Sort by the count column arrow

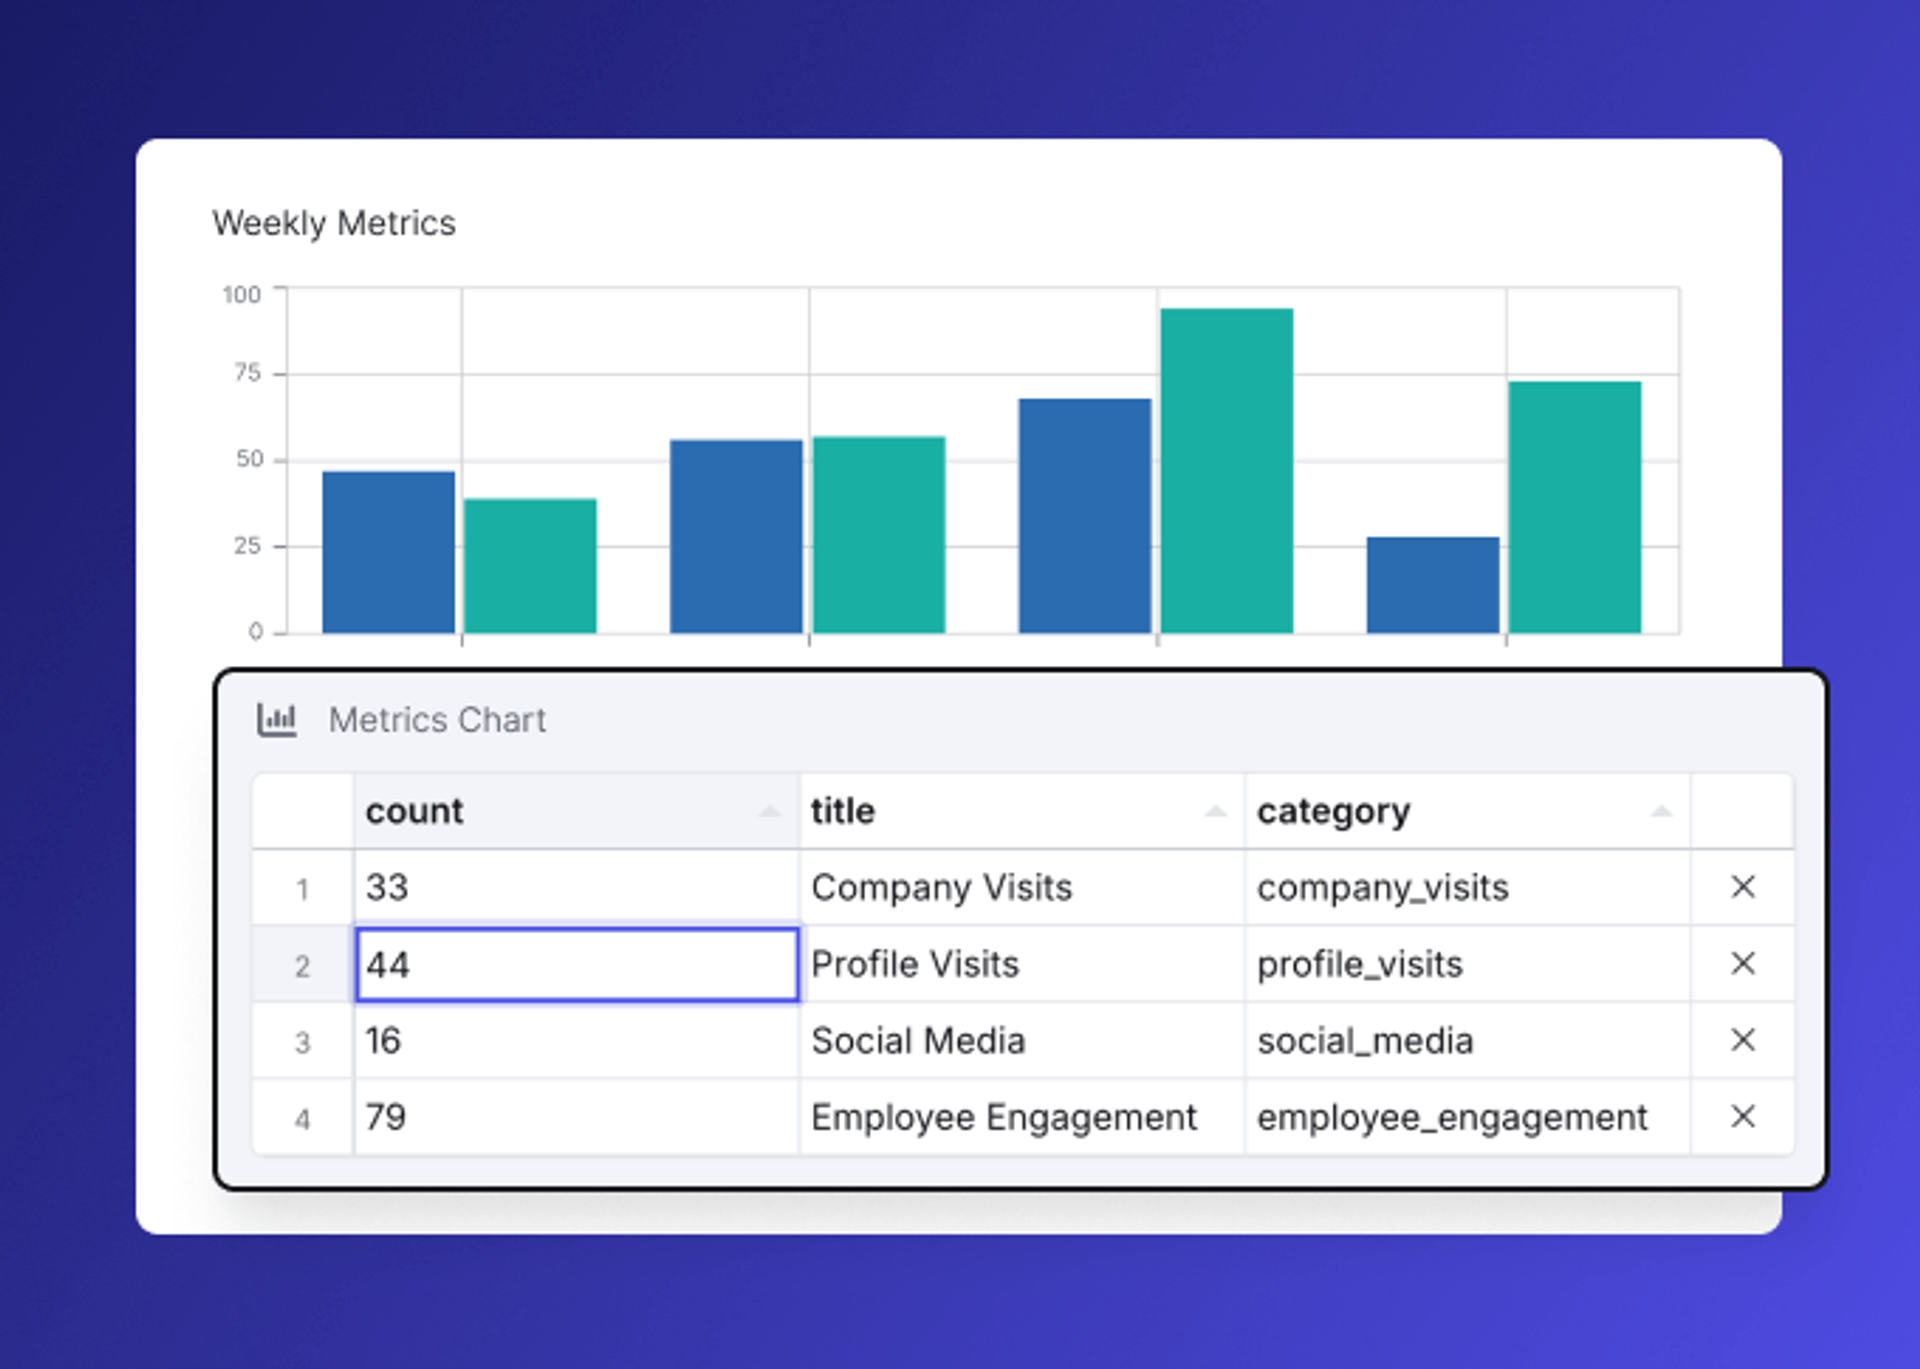pyautogui.click(x=769, y=811)
